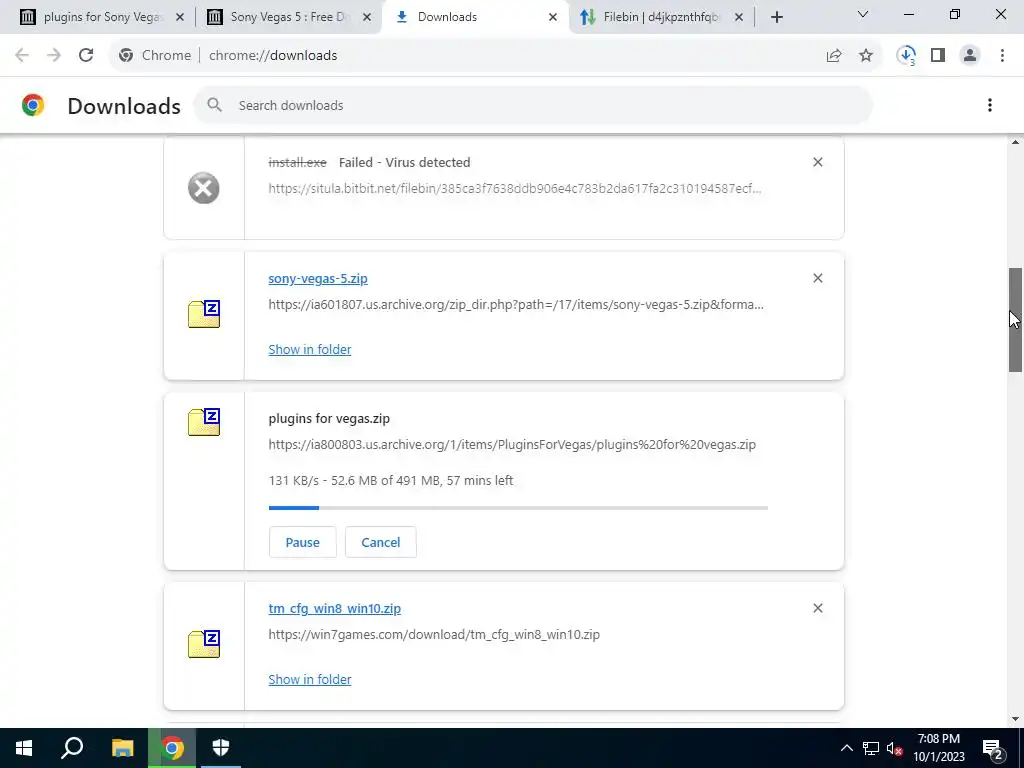
Task: Click the Search downloads field
Action: coord(533,105)
